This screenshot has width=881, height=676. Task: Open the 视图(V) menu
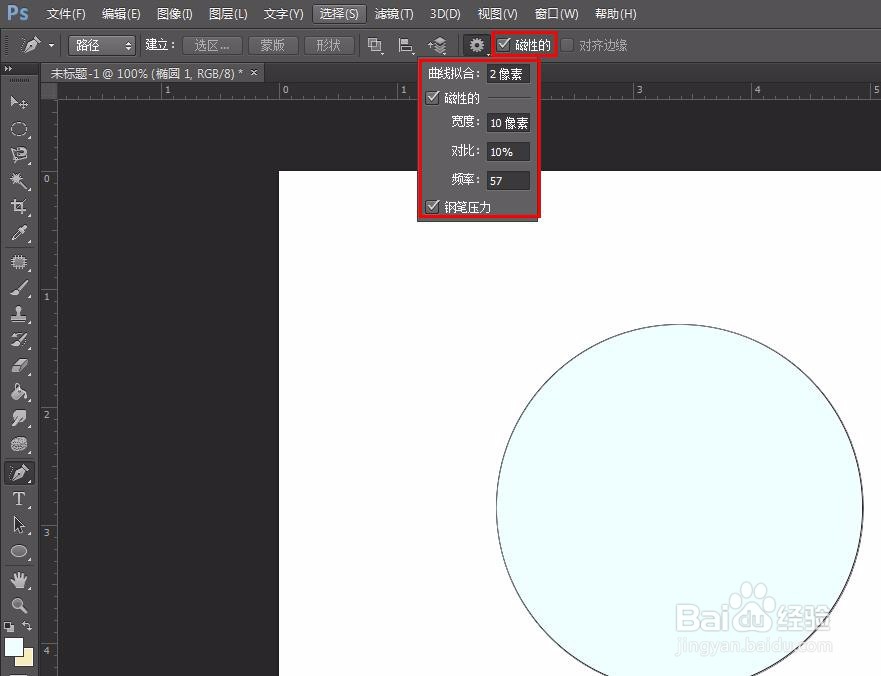pos(497,13)
